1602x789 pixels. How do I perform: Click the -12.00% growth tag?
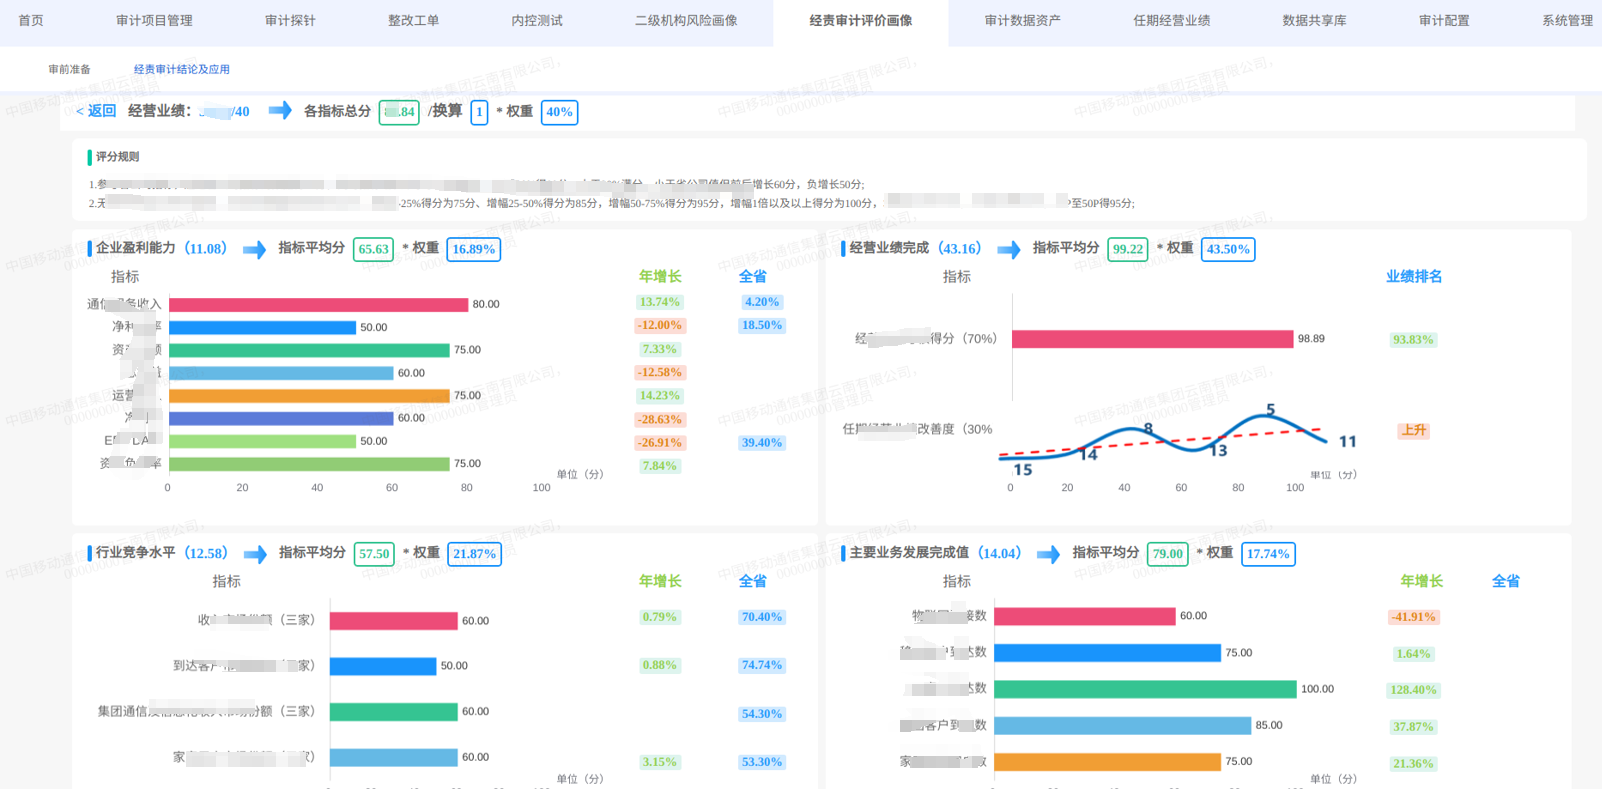point(659,325)
